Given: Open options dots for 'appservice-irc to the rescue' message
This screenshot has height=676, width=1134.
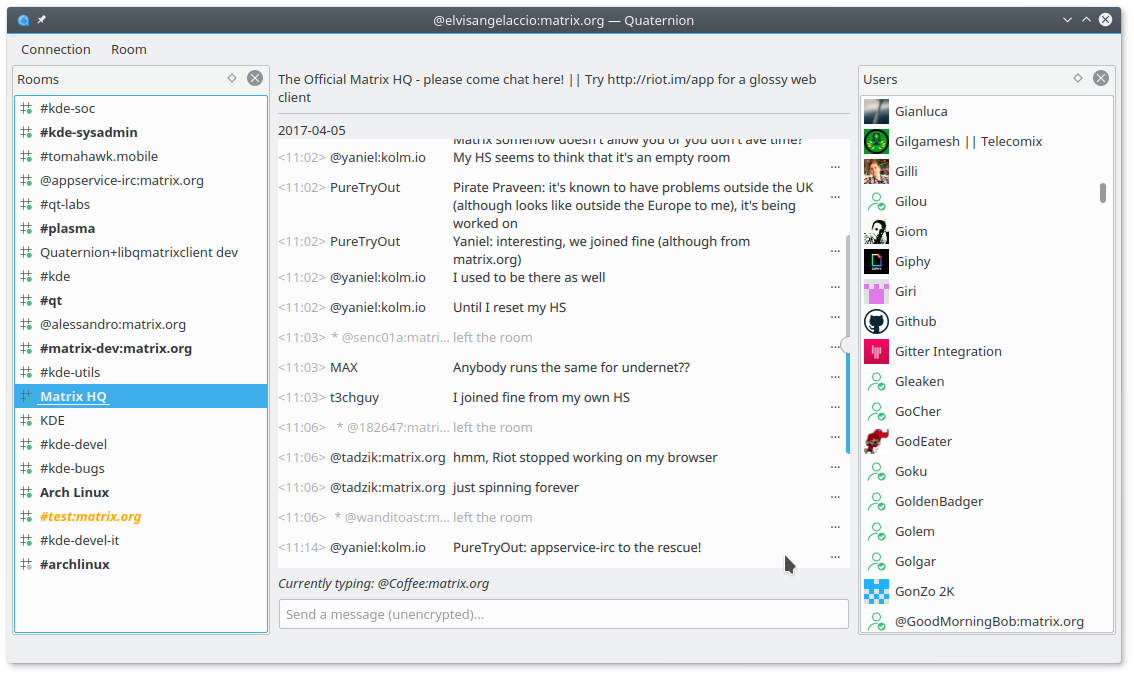Looking at the screenshot, I should tap(835, 557).
